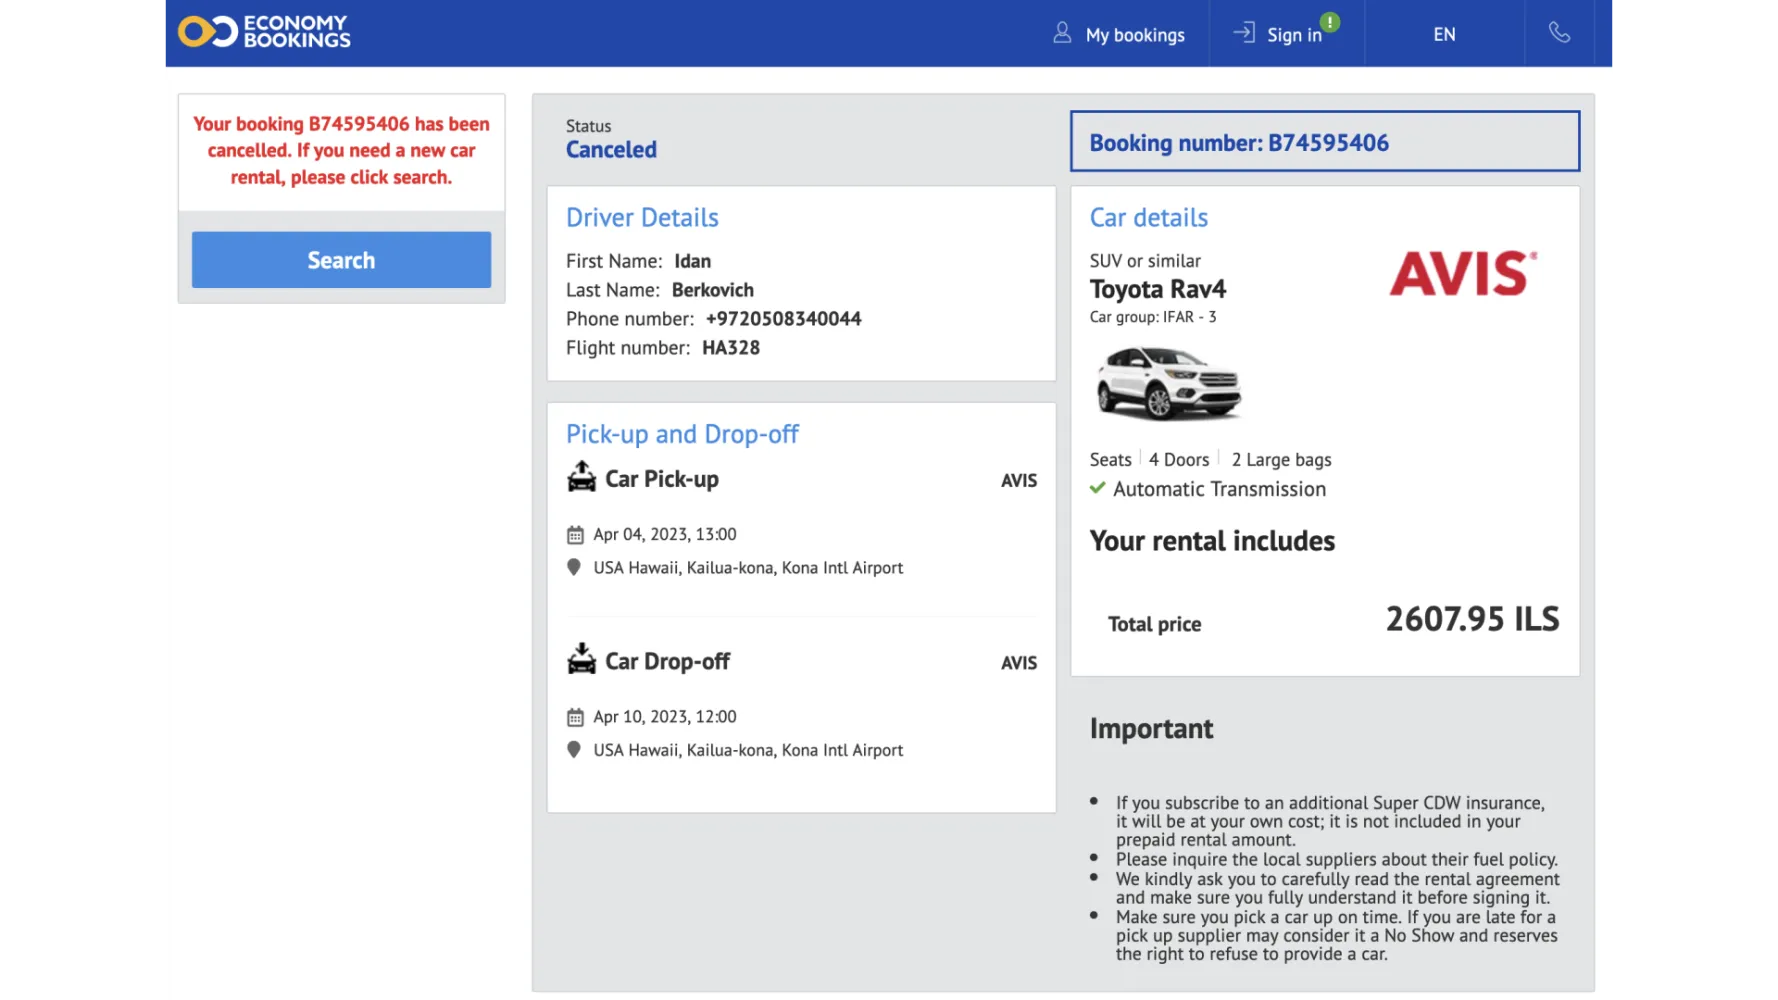Click the Sign in link
The height and width of the screenshot is (1000, 1778).
pyautogui.click(x=1294, y=35)
